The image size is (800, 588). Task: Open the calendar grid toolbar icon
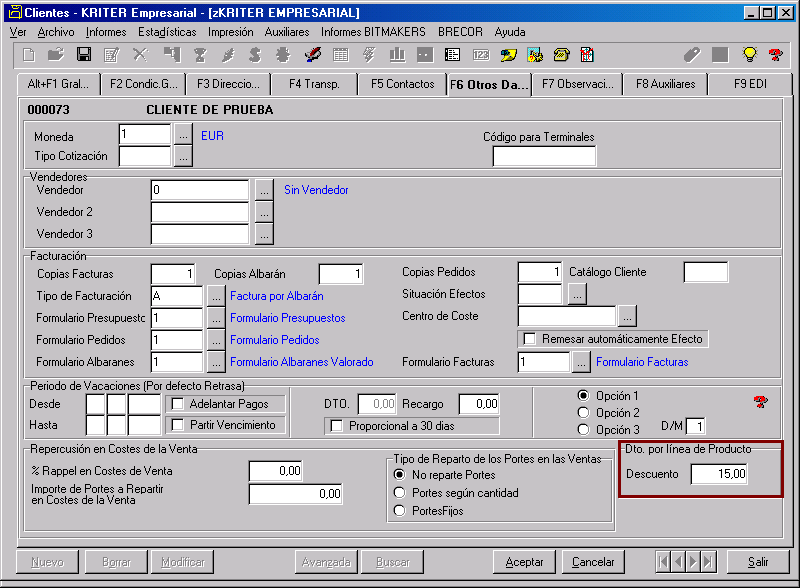pyautogui.click(x=341, y=55)
